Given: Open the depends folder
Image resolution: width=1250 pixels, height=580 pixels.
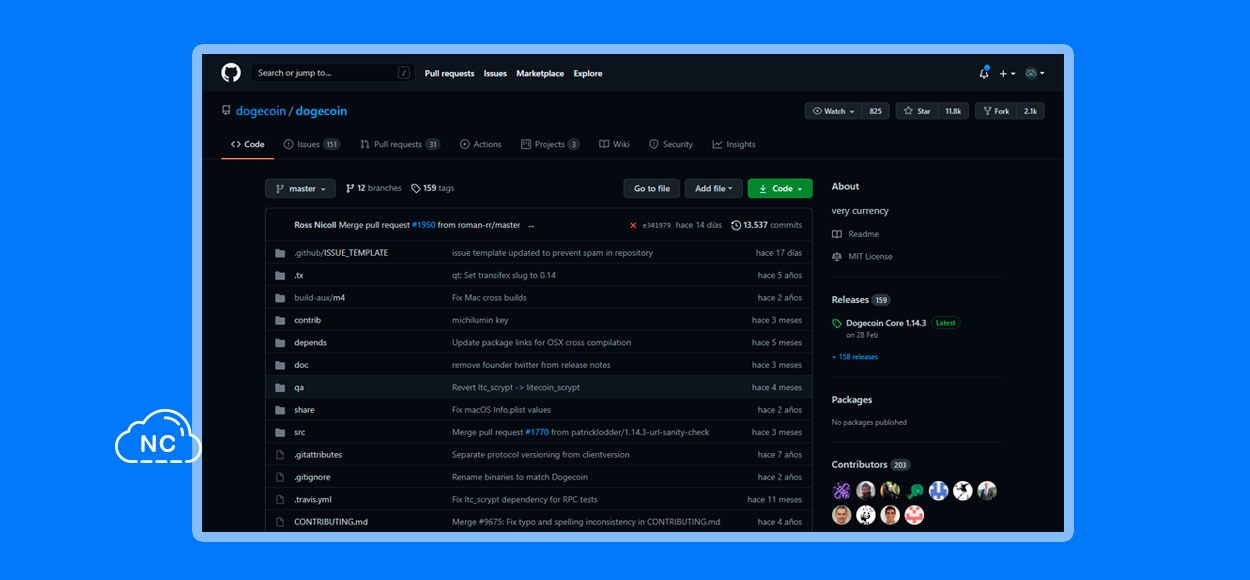Looking at the screenshot, I should tap(310, 342).
